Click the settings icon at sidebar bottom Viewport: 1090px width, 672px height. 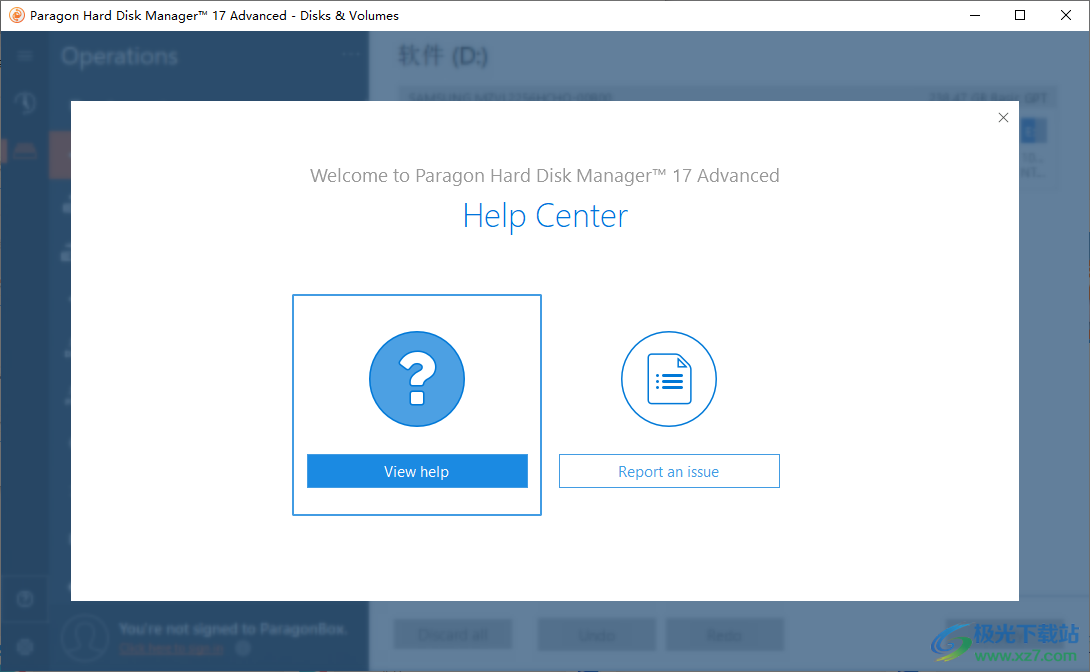[25, 646]
